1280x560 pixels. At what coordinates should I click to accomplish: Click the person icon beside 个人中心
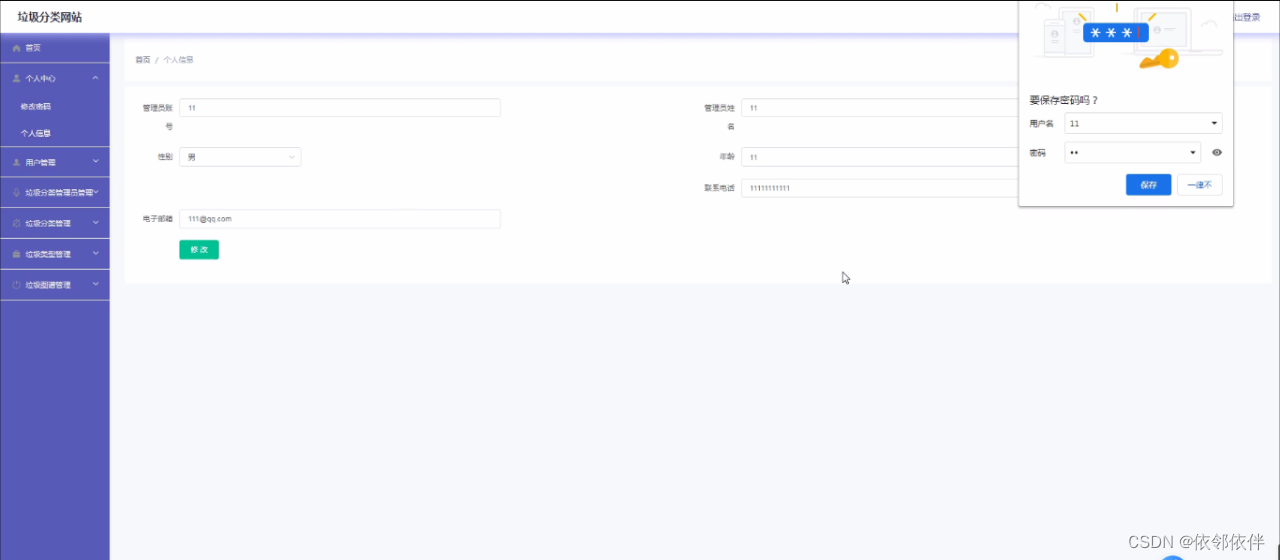pyautogui.click(x=16, y=78)
